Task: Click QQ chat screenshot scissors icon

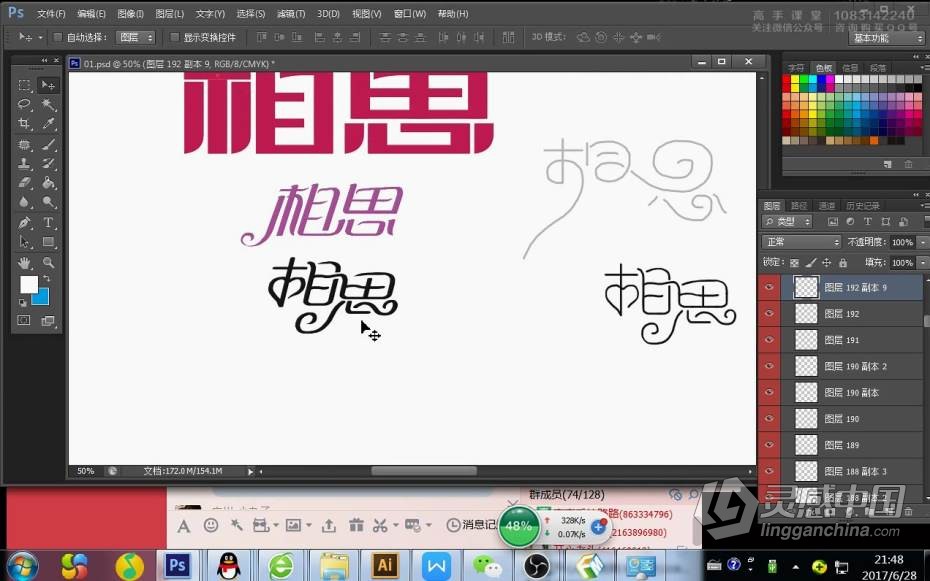Action: [380, 525]
